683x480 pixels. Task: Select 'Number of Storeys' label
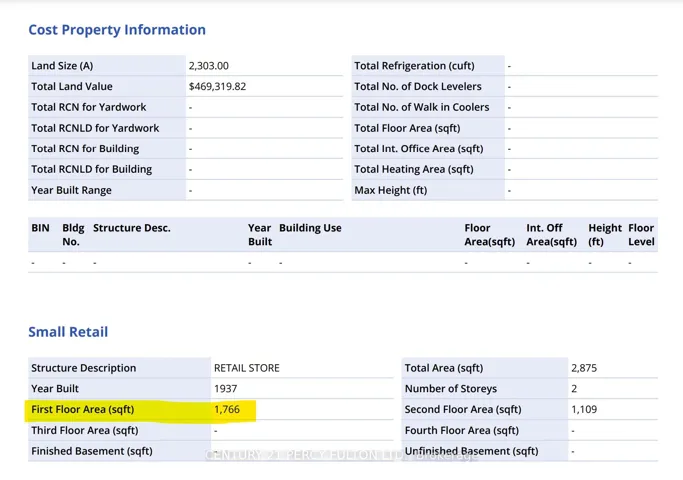451,389
